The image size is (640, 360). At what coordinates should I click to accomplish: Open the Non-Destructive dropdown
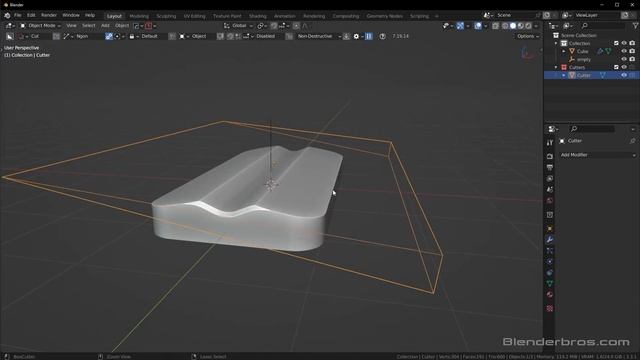(319, 36)
